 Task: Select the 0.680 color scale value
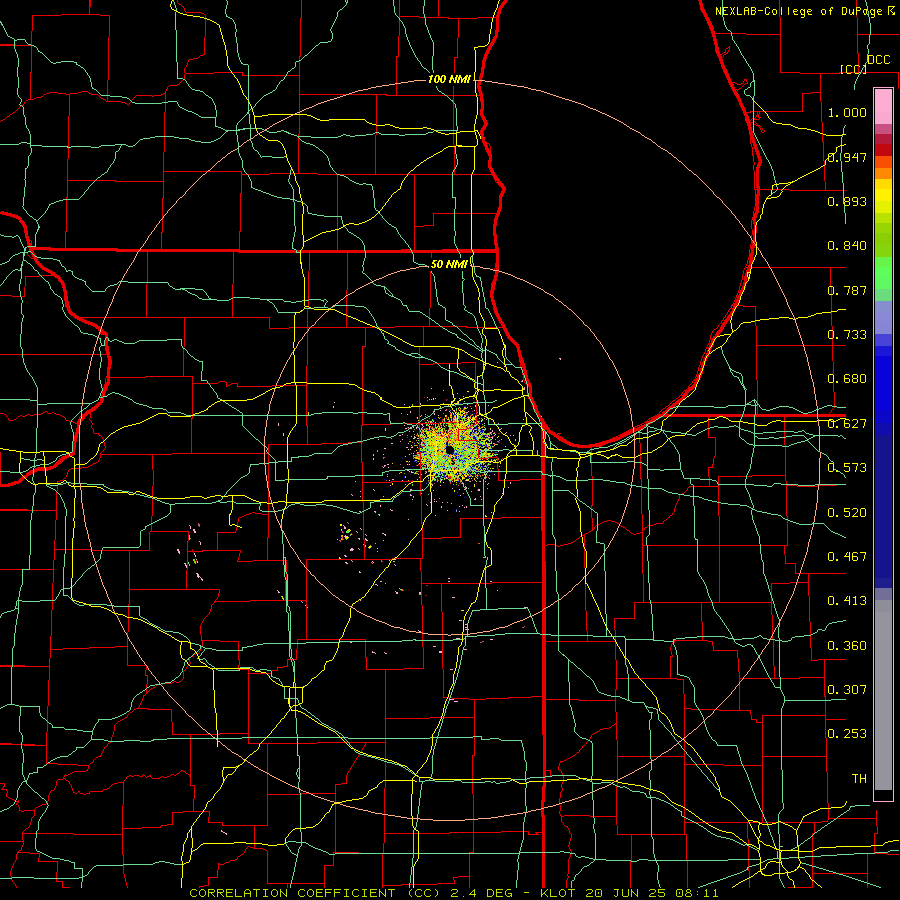(x=847, y=379)
